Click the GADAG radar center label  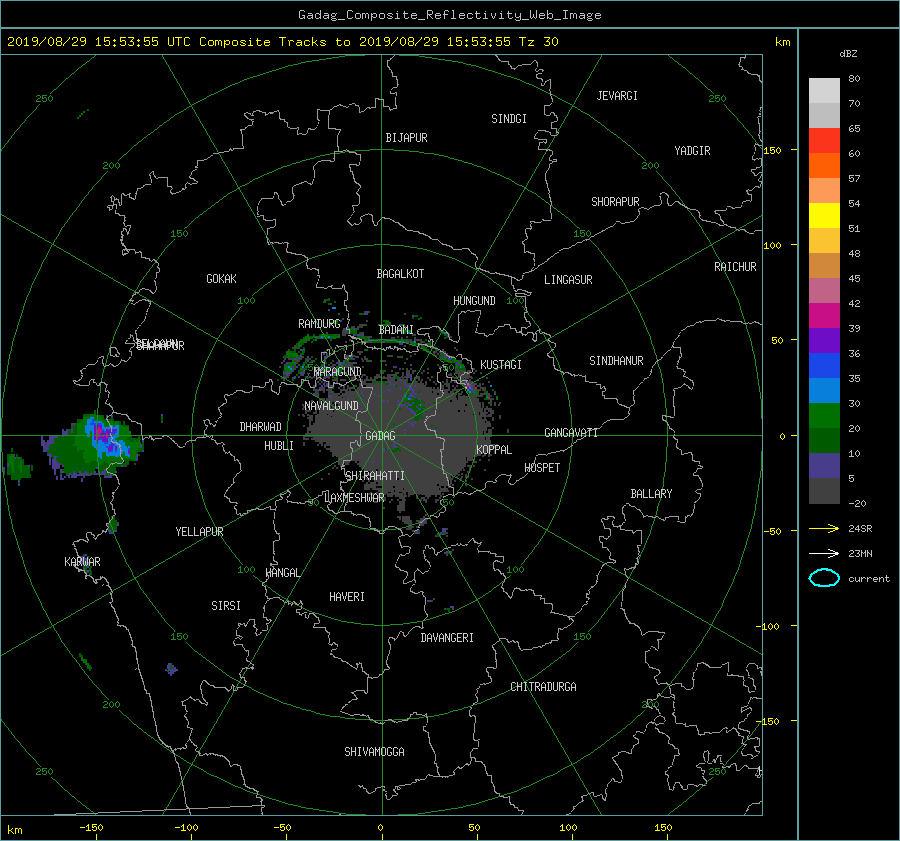380,436
